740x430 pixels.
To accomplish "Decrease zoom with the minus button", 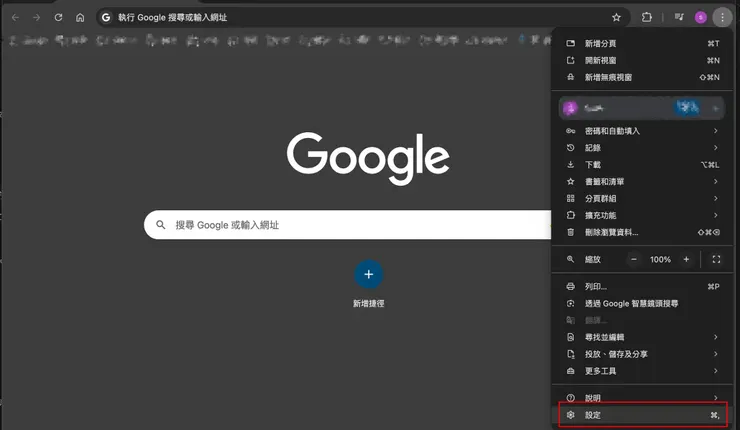I will tap(634, 259).
